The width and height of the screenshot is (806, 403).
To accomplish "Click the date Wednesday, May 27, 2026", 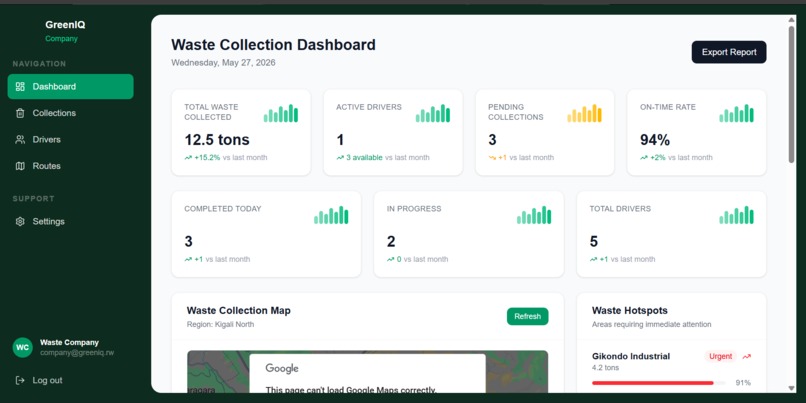I will 223,63.
